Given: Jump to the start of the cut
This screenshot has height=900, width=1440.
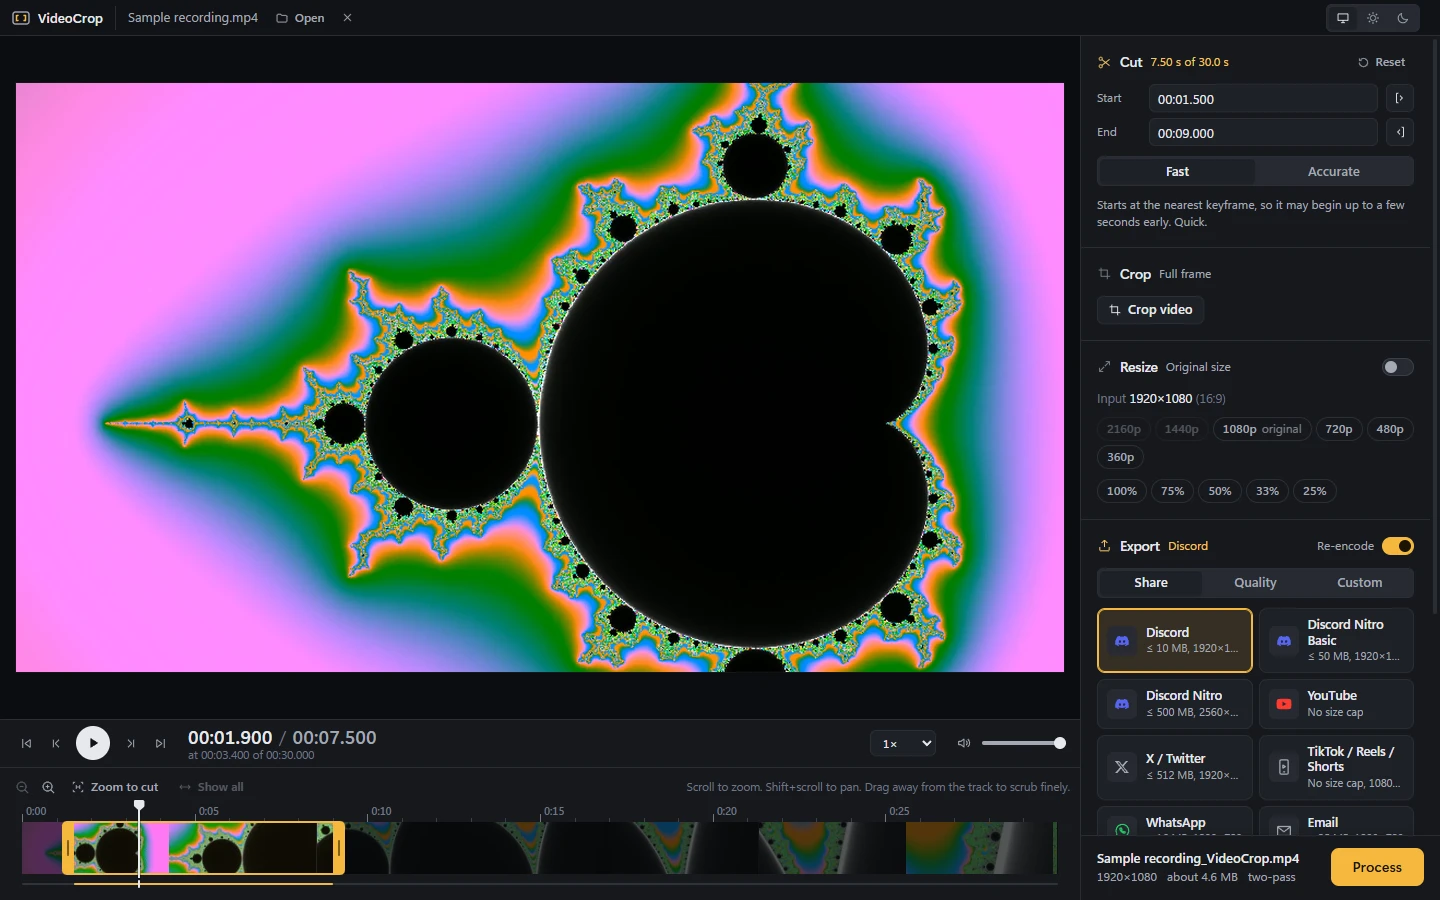Looking at the screenshot, I should (x=27, y=743).
